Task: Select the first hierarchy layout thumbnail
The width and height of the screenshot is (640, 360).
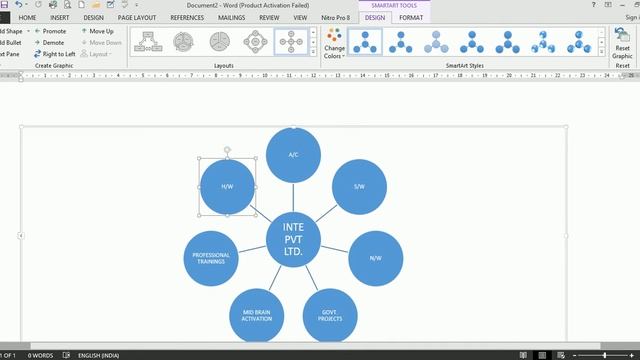Action: click(148, 42)
